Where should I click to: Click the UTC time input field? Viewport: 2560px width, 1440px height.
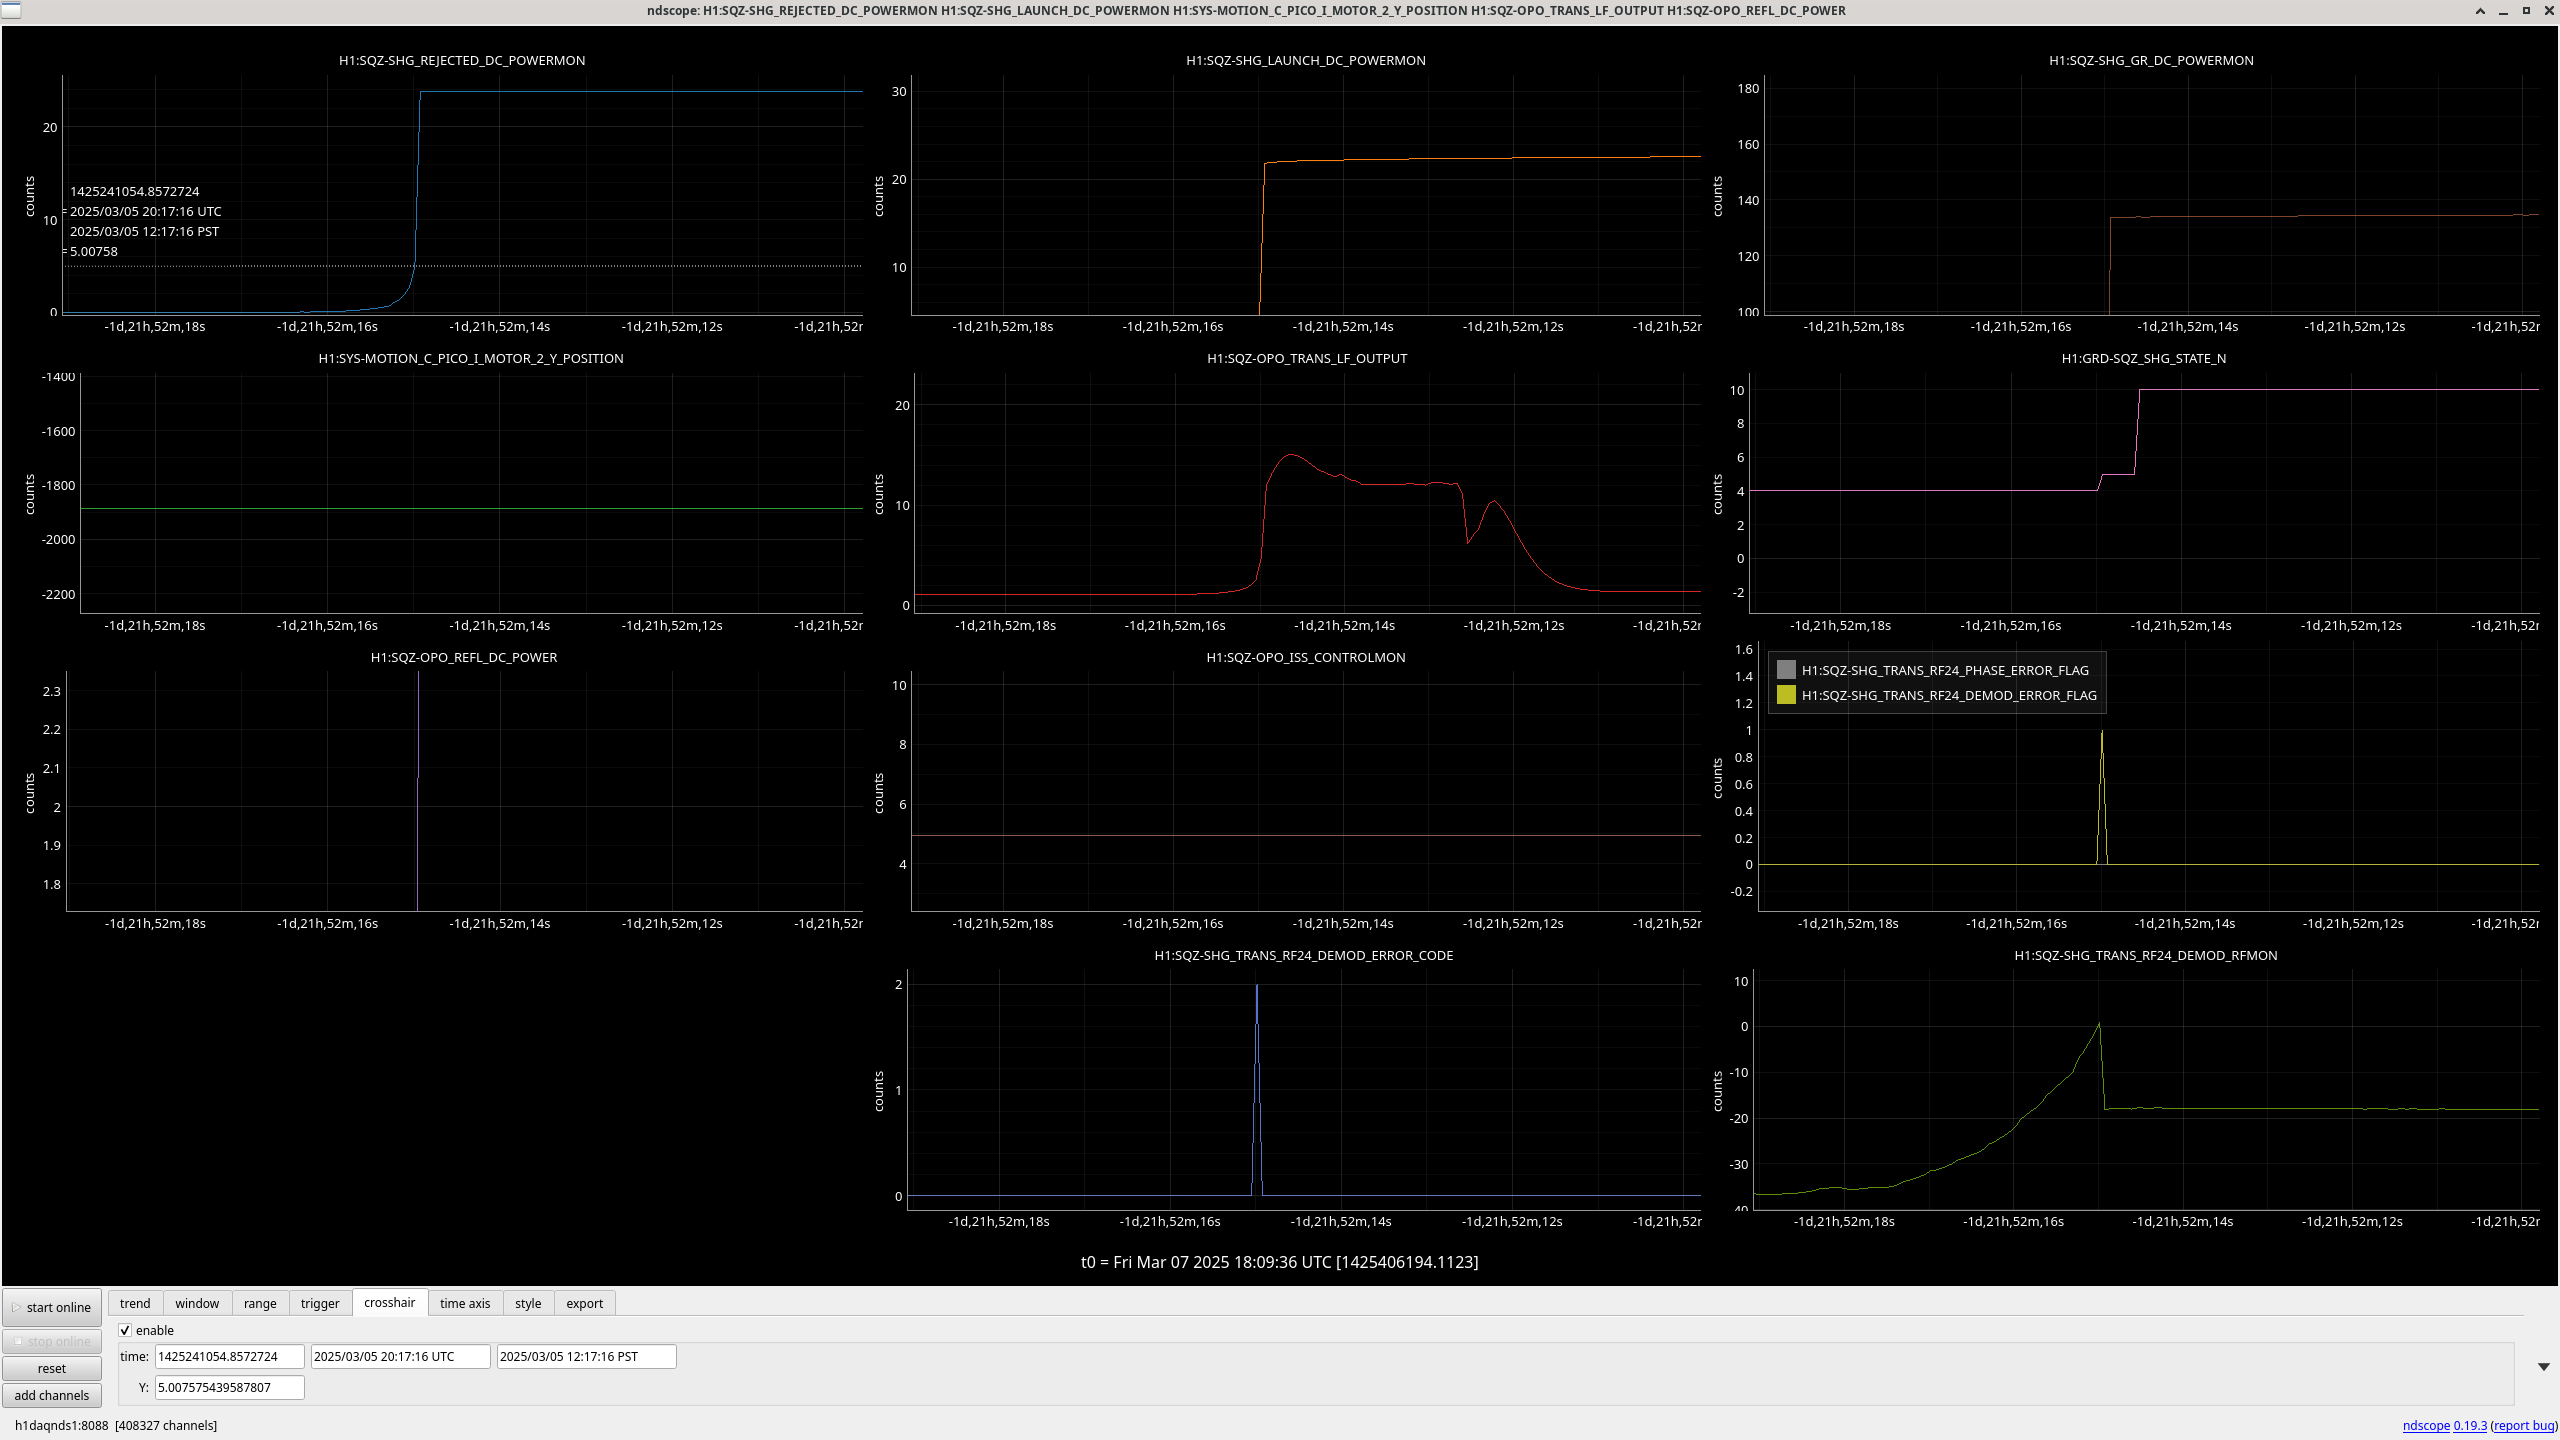tap(400, 1357)
